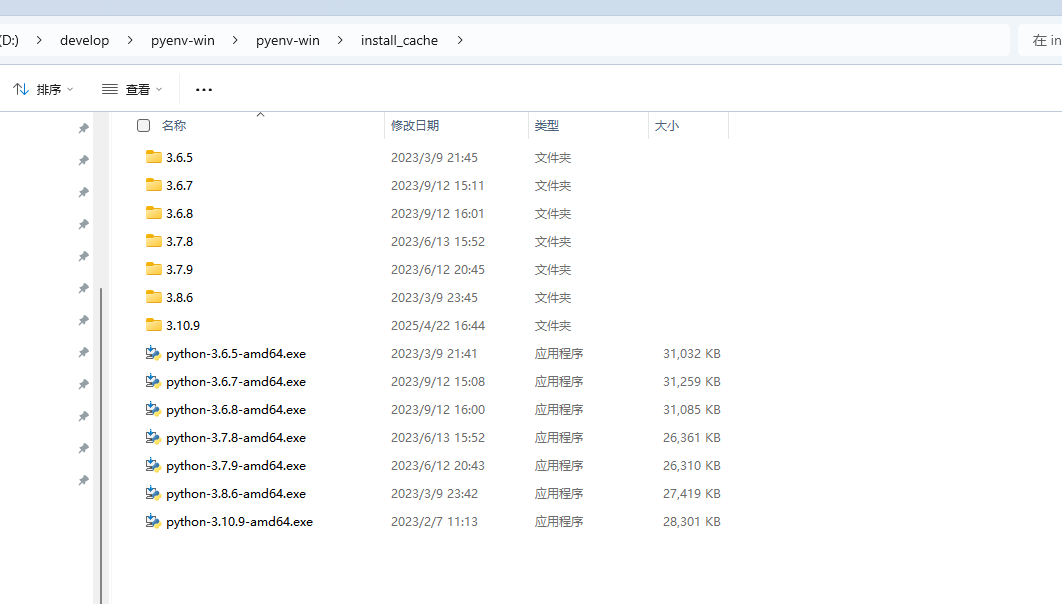Click the install_cache breadcrumb
This screenshot has width=1062, height=604.
click(x=399, y=40)
